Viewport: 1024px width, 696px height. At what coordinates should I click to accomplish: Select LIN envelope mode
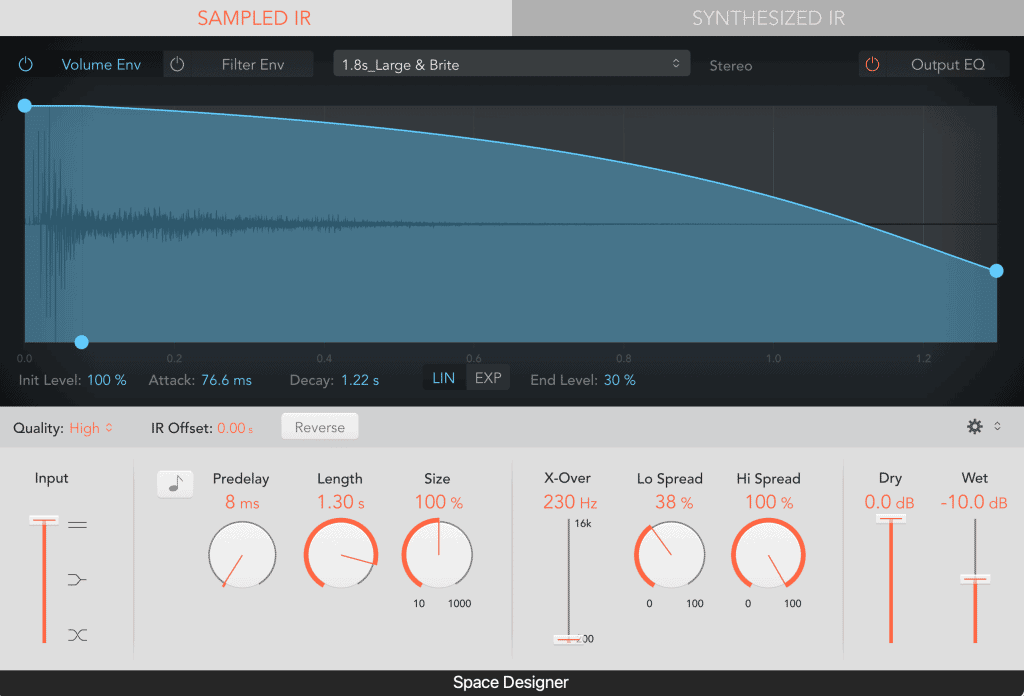point(443,378)
